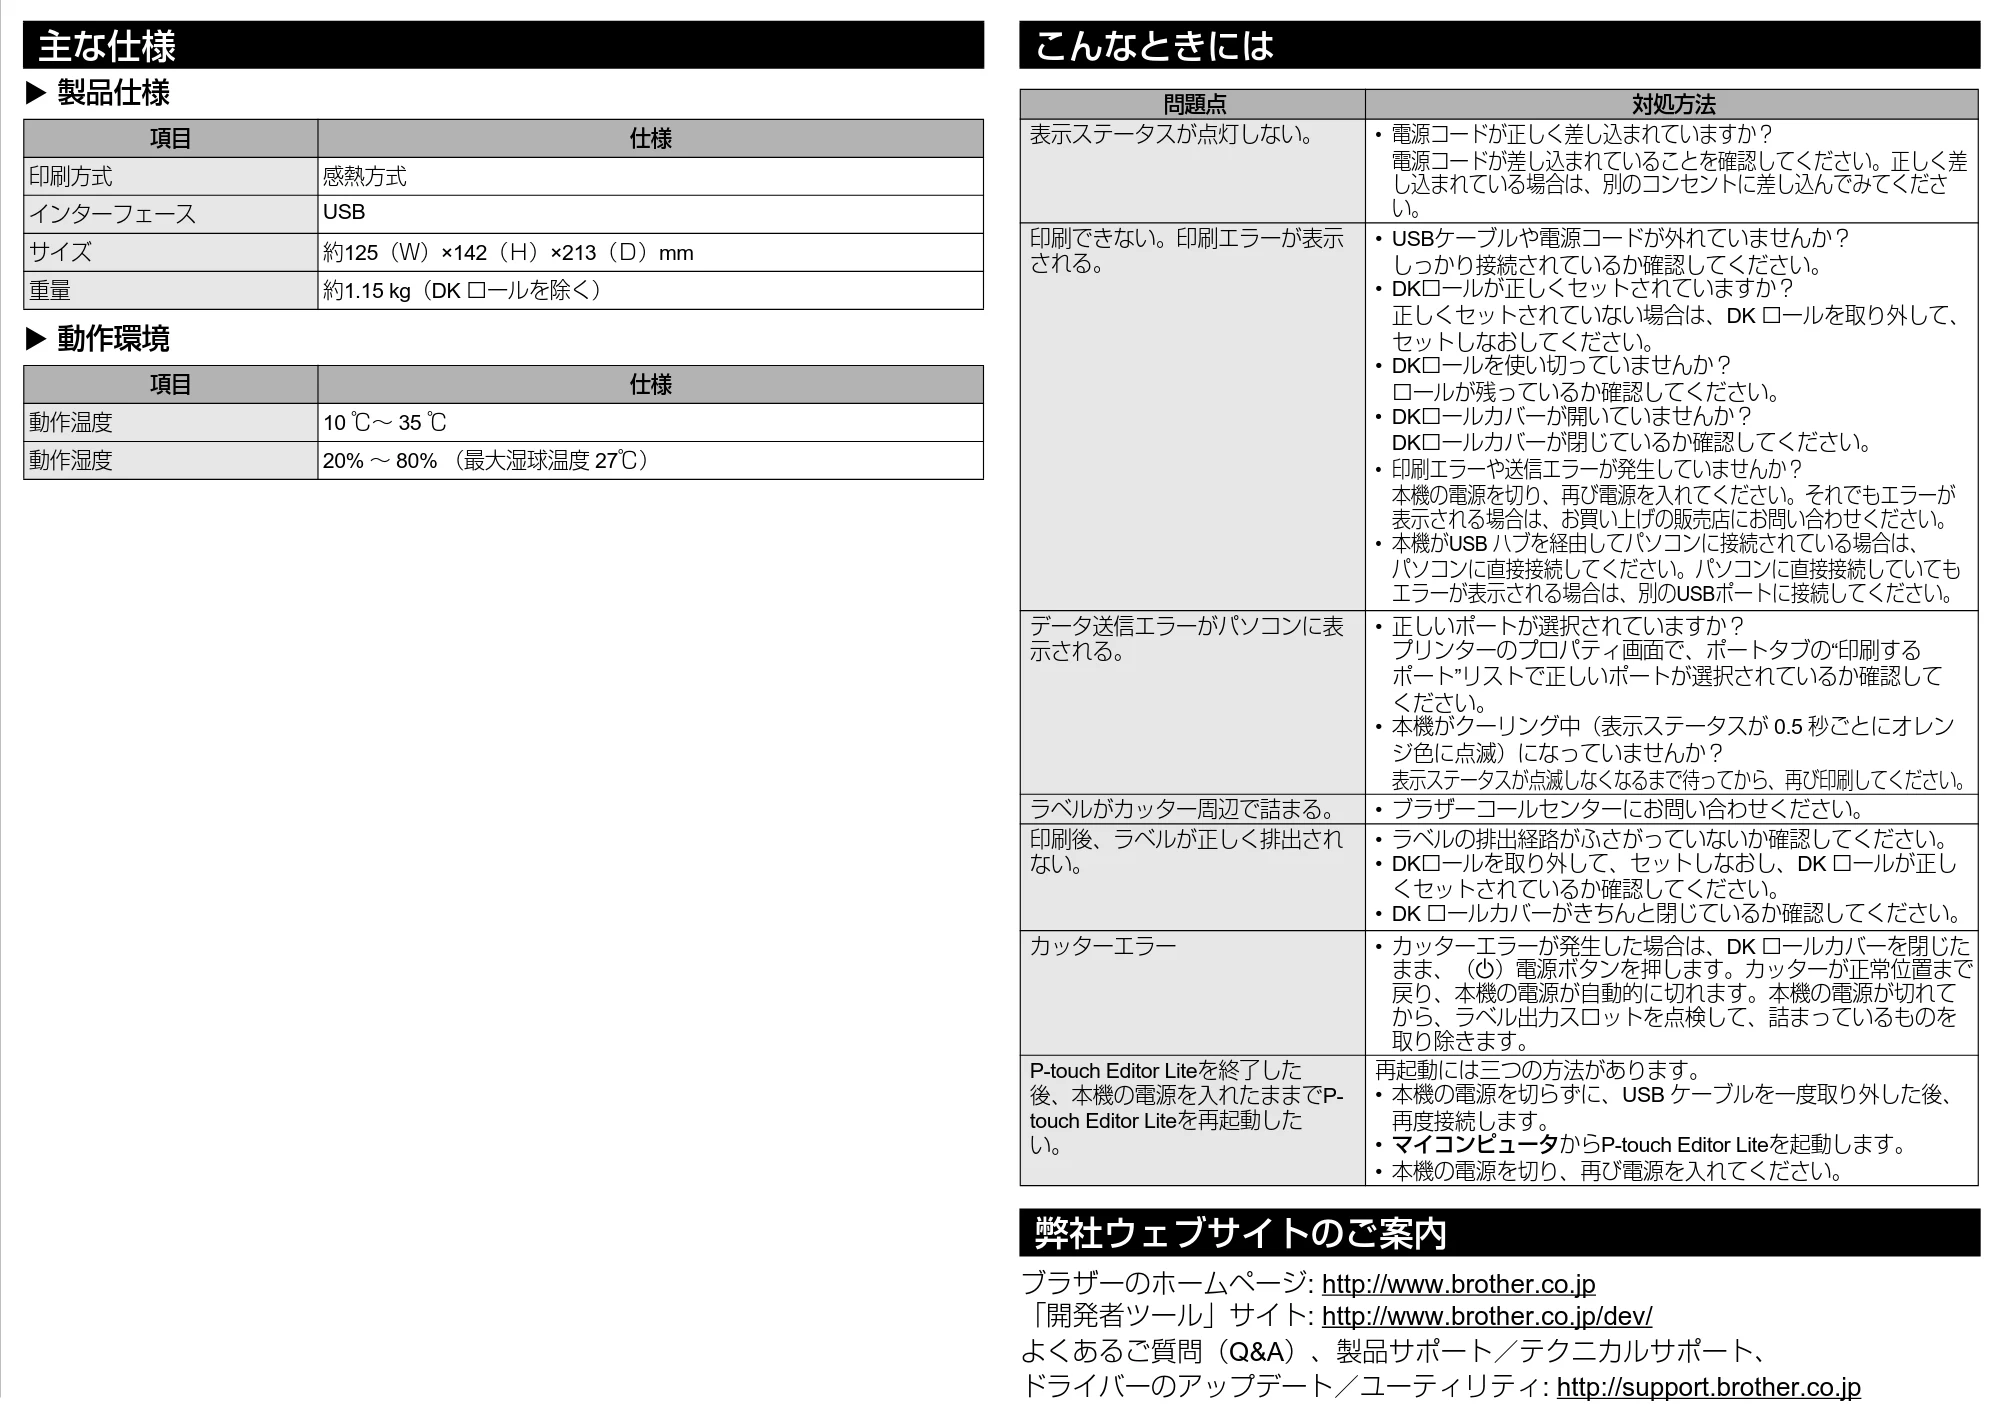The width and height of the screenshot is (2001, 1415).
Task: Select the 10 ℃～ 35 ℃ cell
Action: click(651, 422)
